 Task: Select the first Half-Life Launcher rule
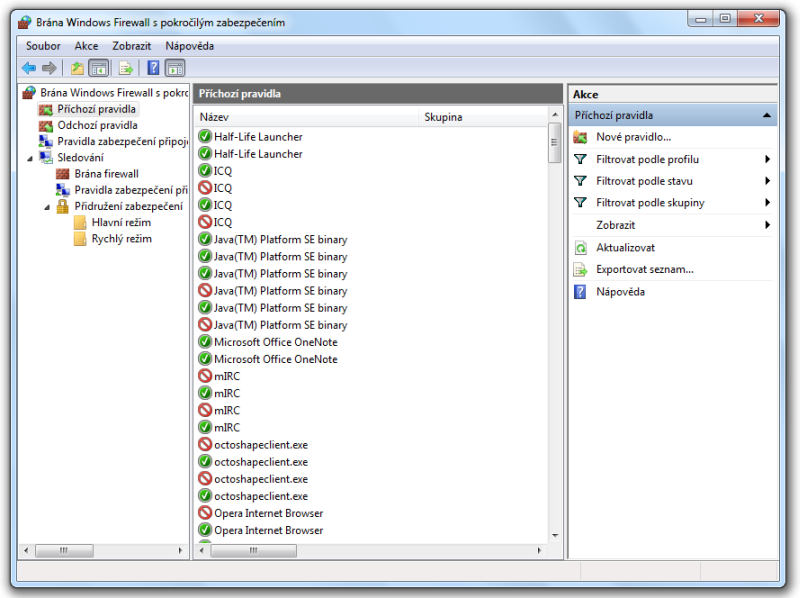pyautogui.click(x=258, y=137)
